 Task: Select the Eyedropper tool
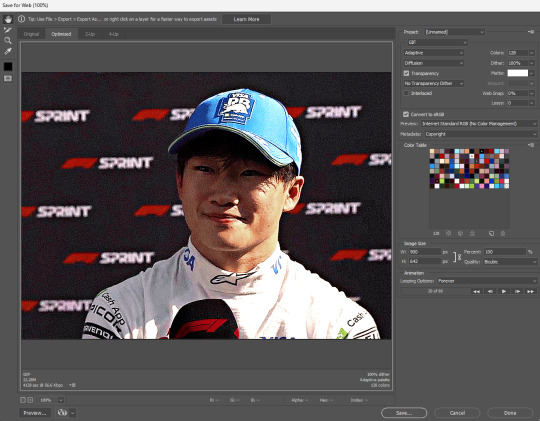tap(8, 51)
